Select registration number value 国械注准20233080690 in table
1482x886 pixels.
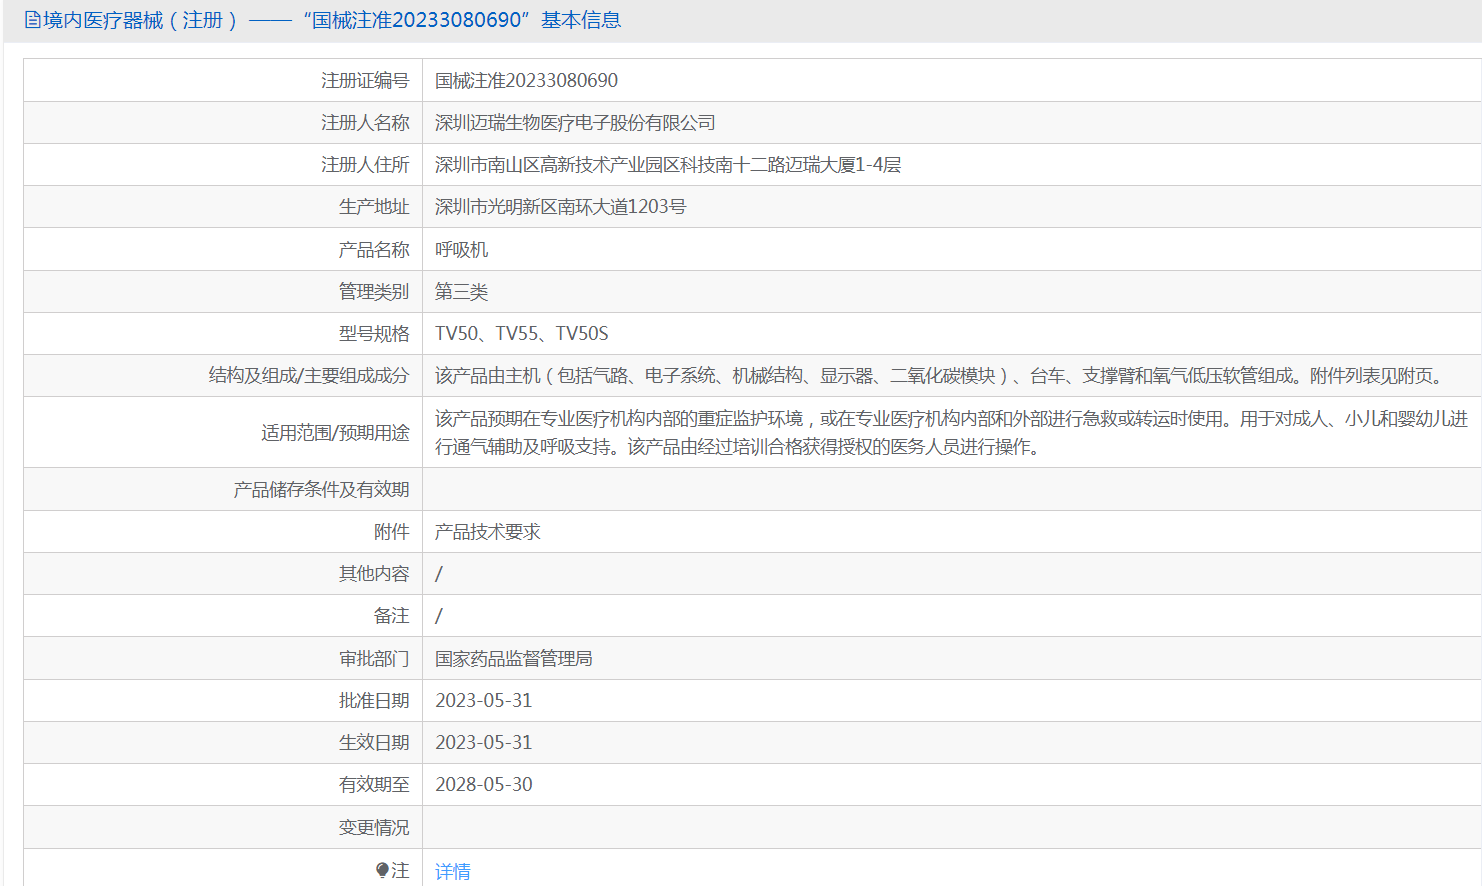point(526,80)
